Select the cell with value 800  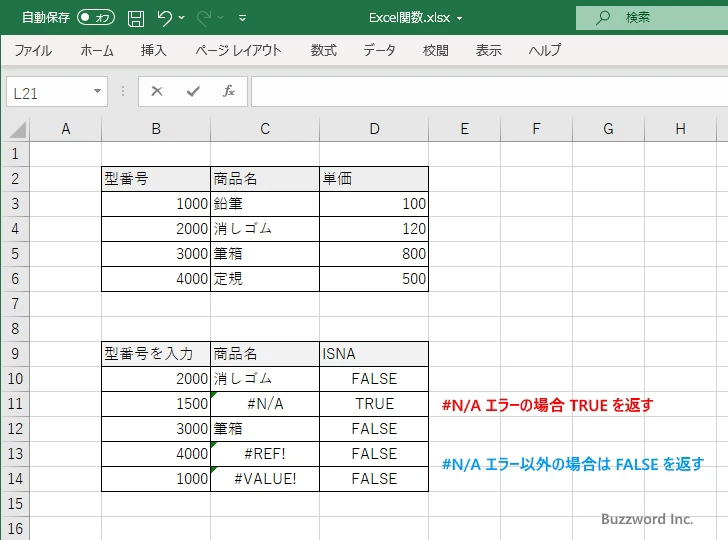pyautogui.click(x=374, y=254)
